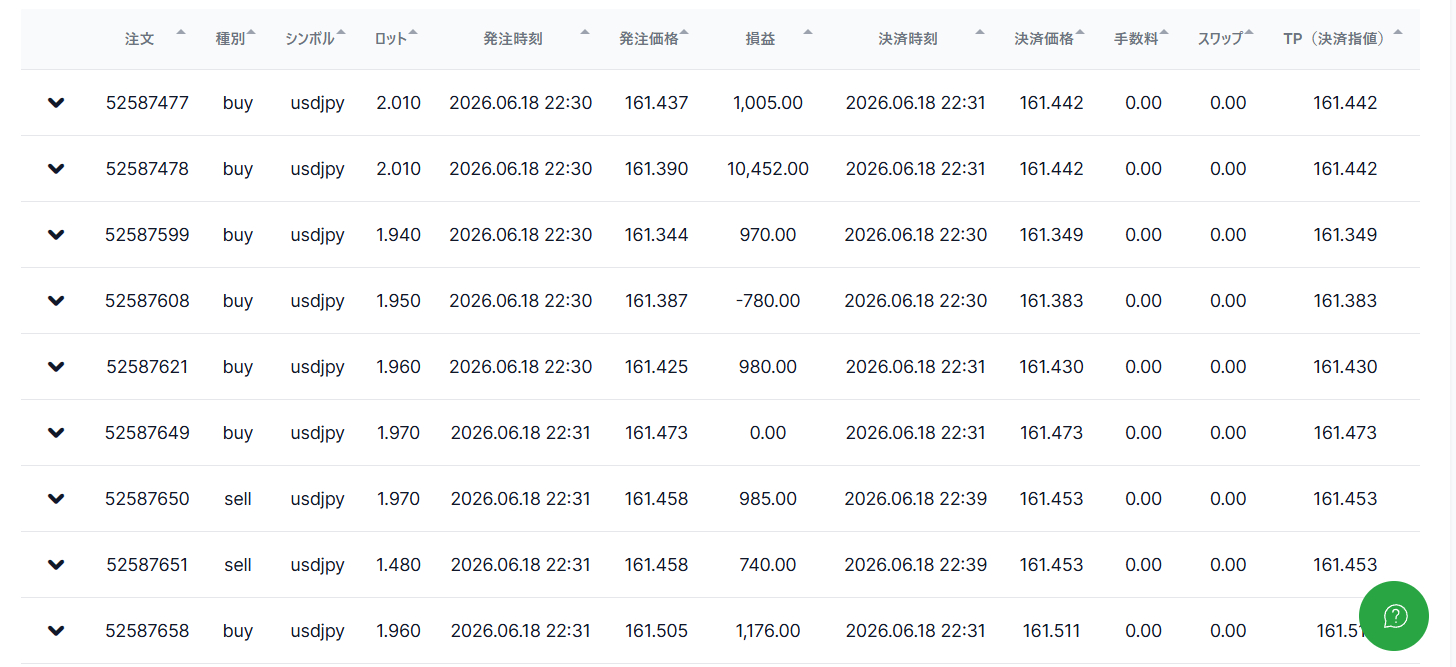The height and width of the screenshot is (667, 1456).
Task: Select the settlement price 161.511
Action: tap(1051, 631)
